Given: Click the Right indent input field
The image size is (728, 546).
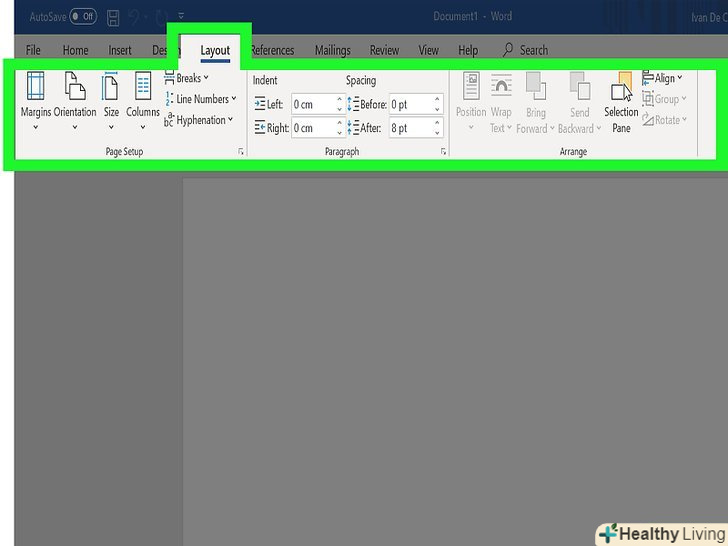Looking at the screenshot, I should point(313,128).
